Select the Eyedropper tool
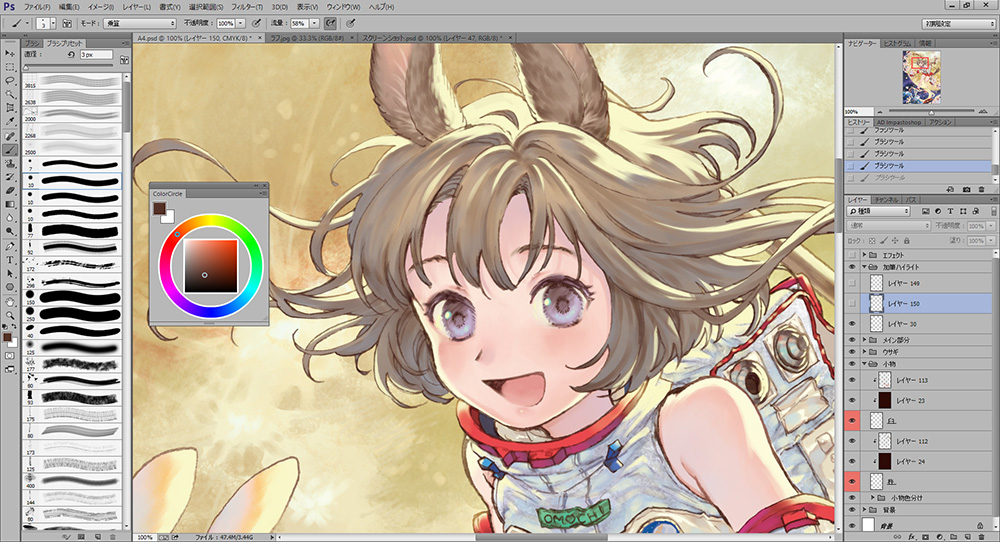The image size is (1000, 542). [x=10, y=122]
